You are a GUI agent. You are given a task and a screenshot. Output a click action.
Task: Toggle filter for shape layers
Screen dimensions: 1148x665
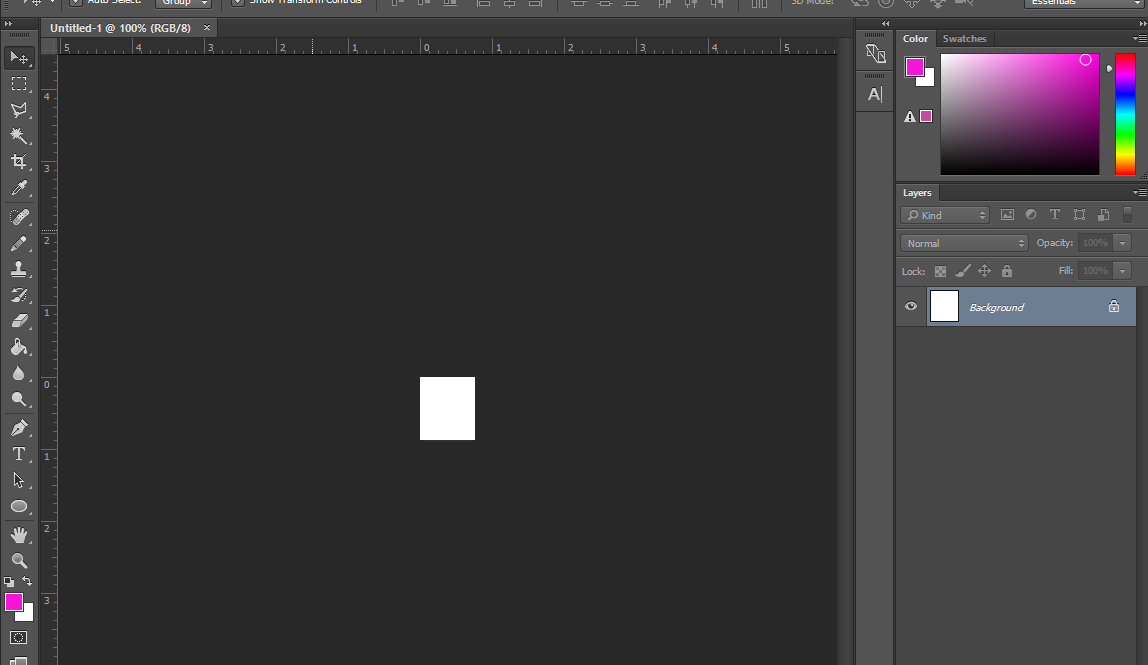click(1079, 215)
